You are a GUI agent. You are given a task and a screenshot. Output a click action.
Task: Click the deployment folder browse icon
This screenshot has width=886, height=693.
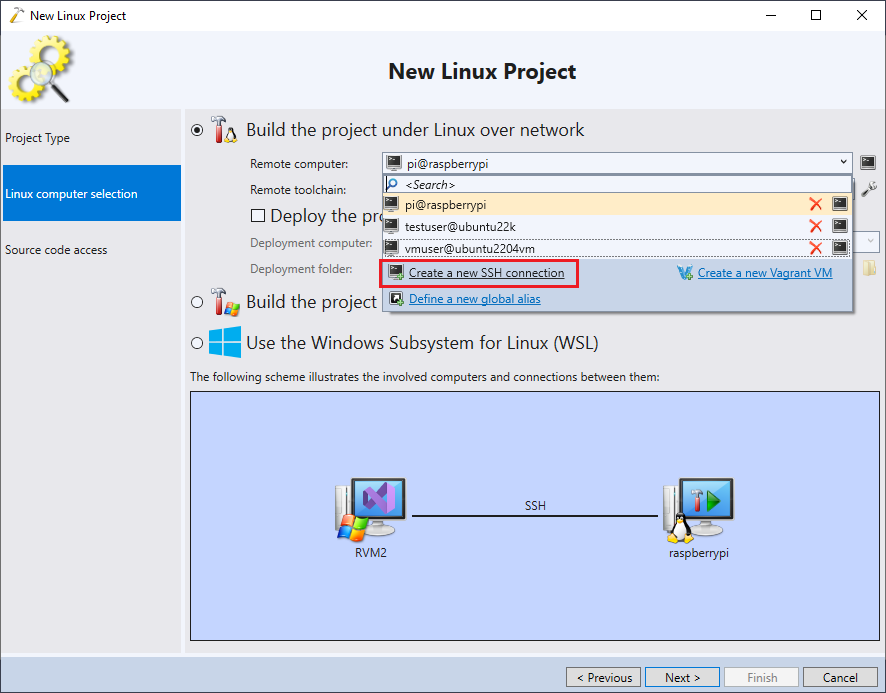(x=870, y=268)
